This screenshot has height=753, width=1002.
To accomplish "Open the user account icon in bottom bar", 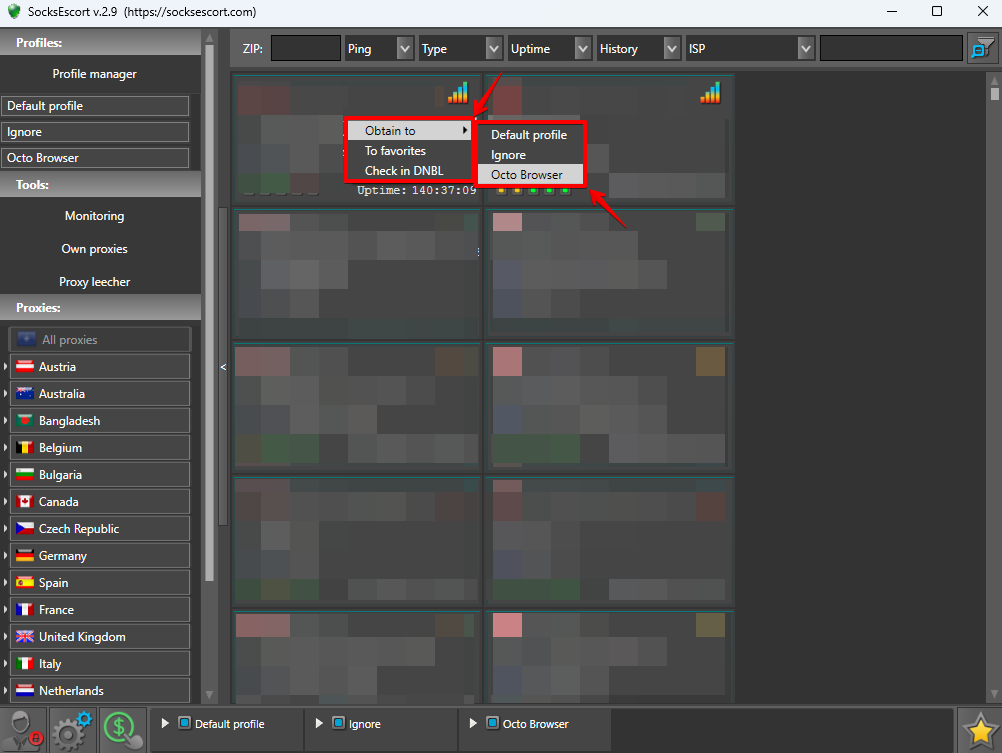I will 24,730.
